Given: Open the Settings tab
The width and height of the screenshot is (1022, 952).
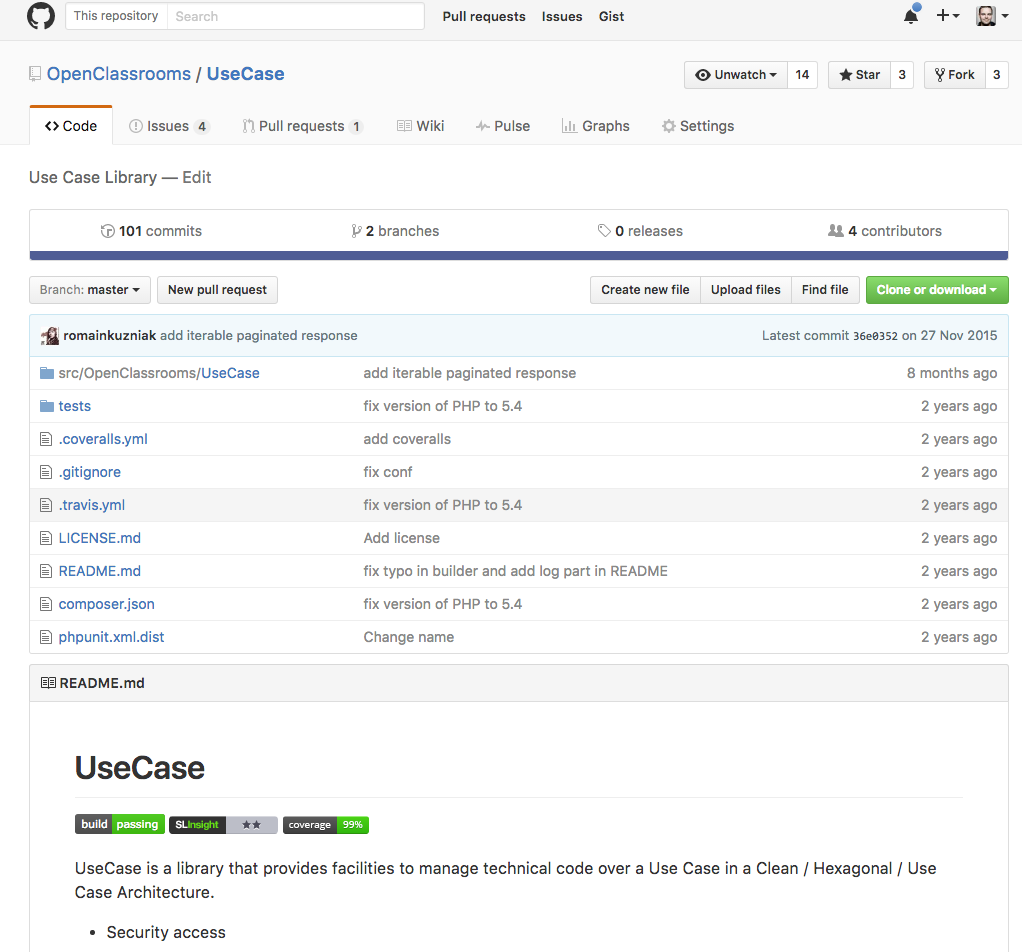Looking at the screenshot, I should [698, 126].
